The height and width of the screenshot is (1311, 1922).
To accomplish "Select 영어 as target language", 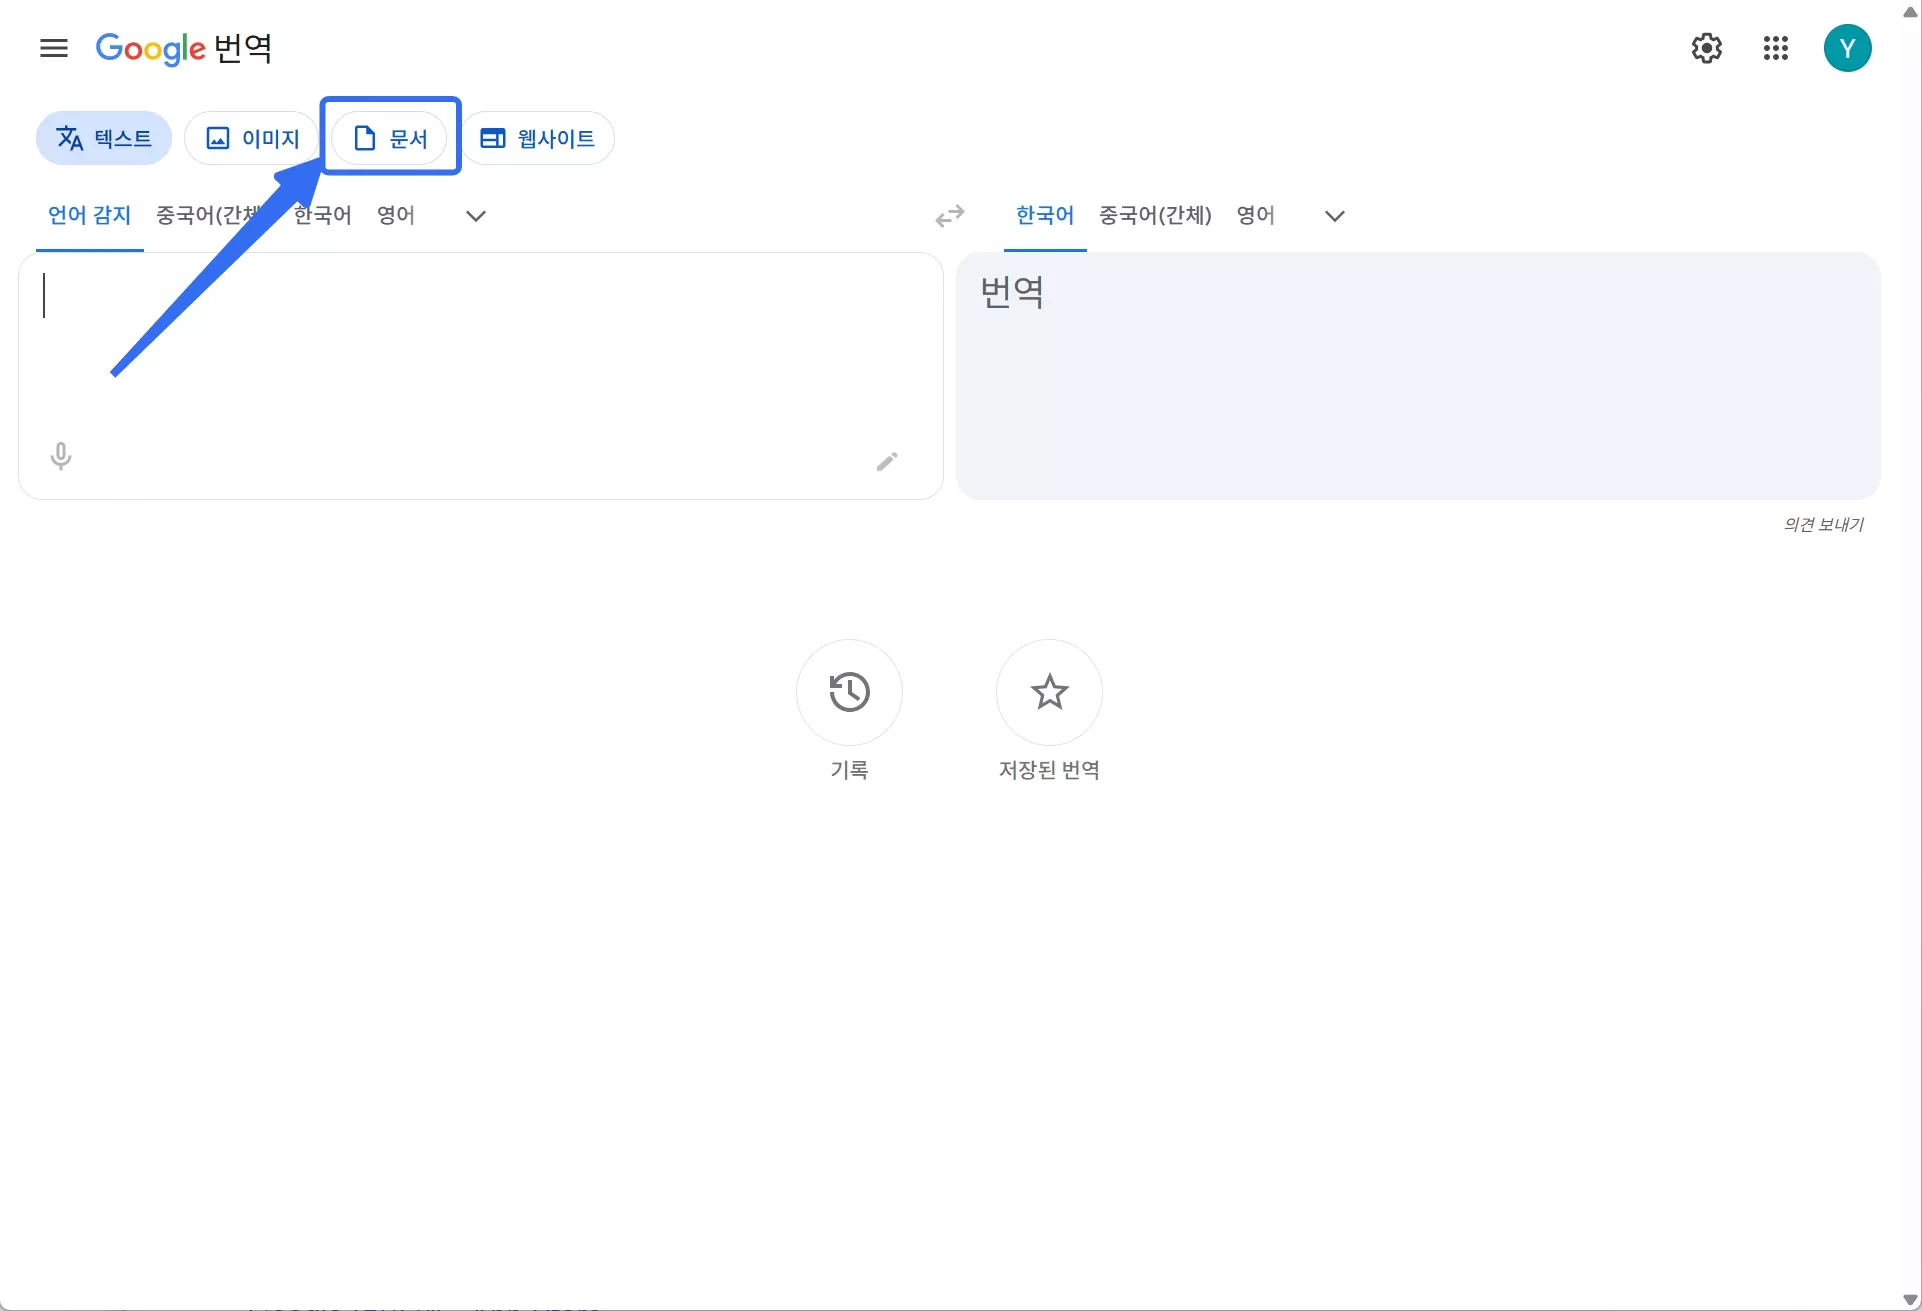I will (x=1256, y=215).
